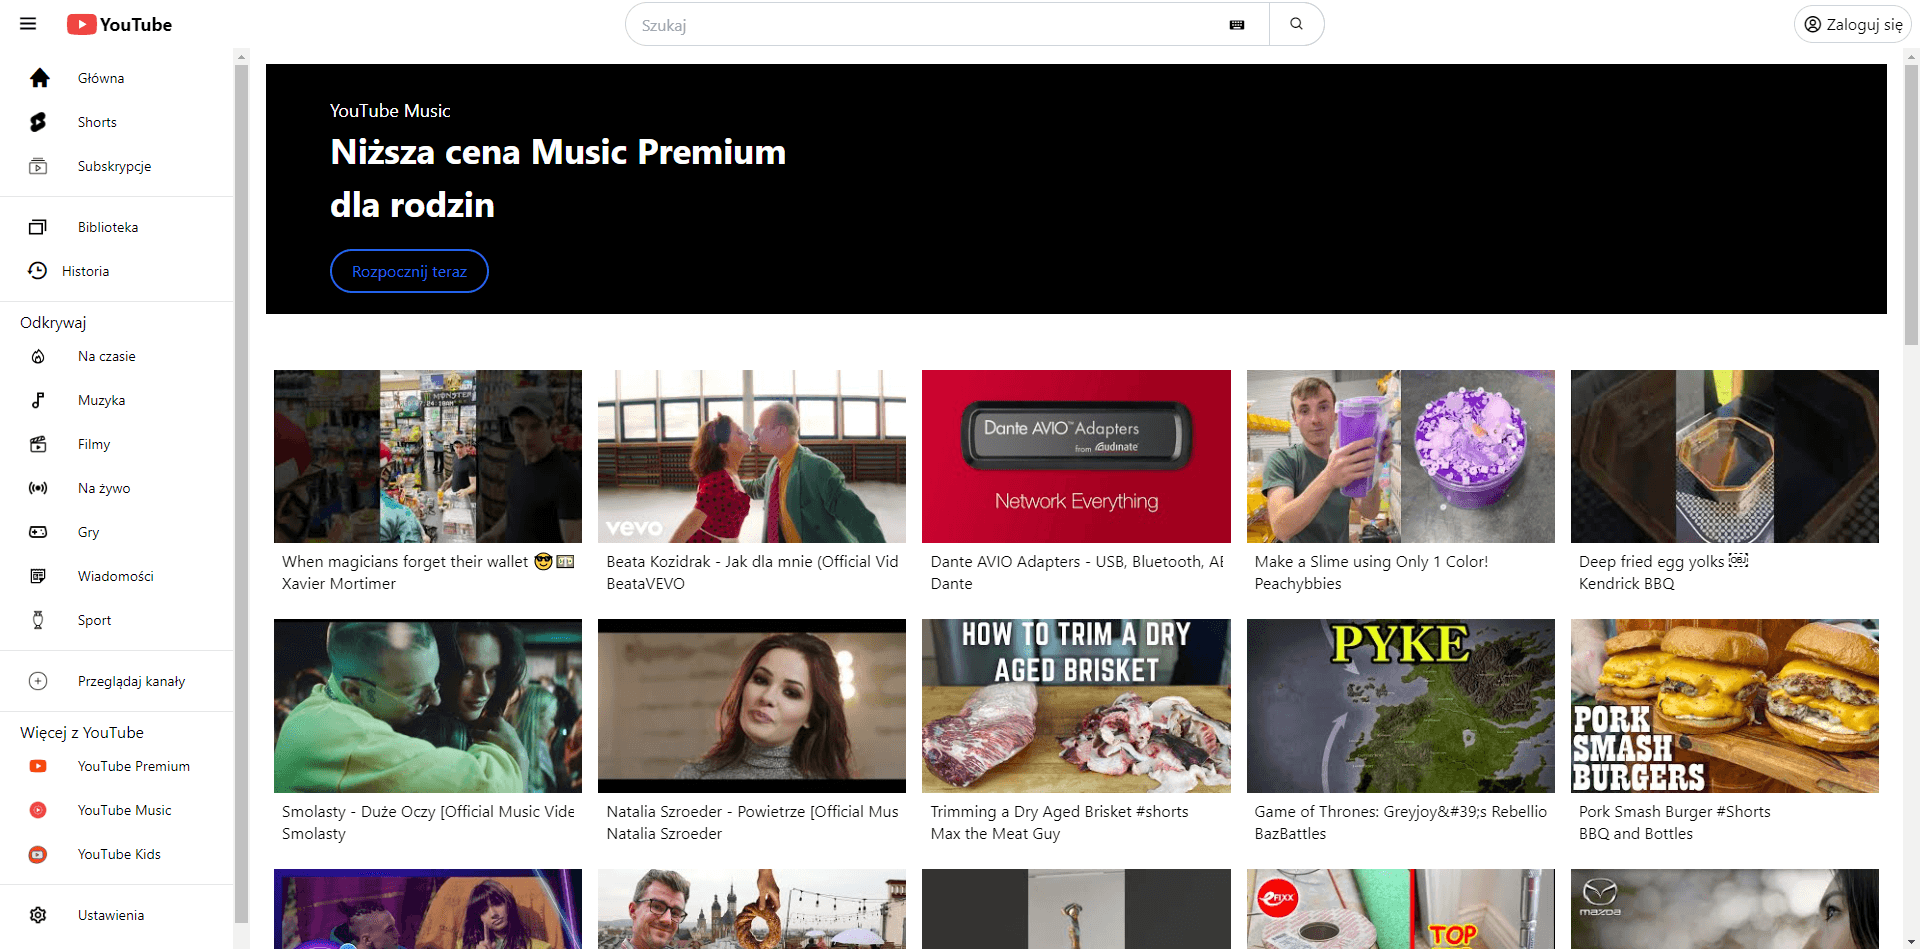Screen dimensions: 1920x949
Task: Open the Muzyka category
Action: click(x=100, y=400)
